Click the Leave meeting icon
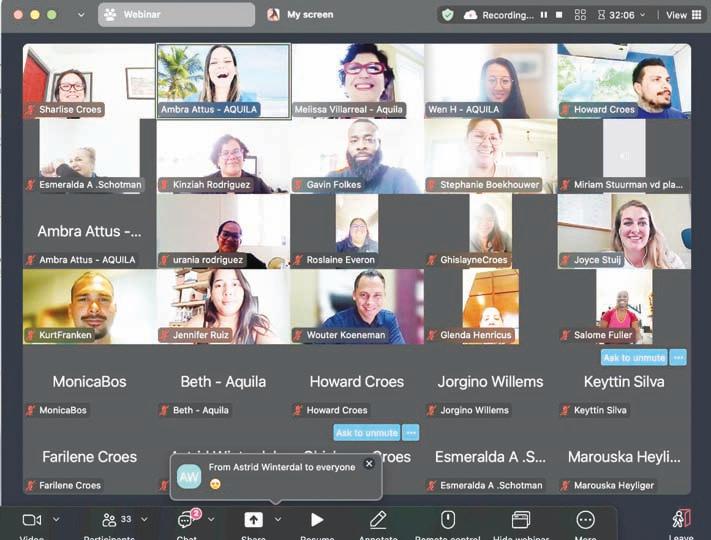The width and height of the screenshot is (711, 540). coord(681,519)
